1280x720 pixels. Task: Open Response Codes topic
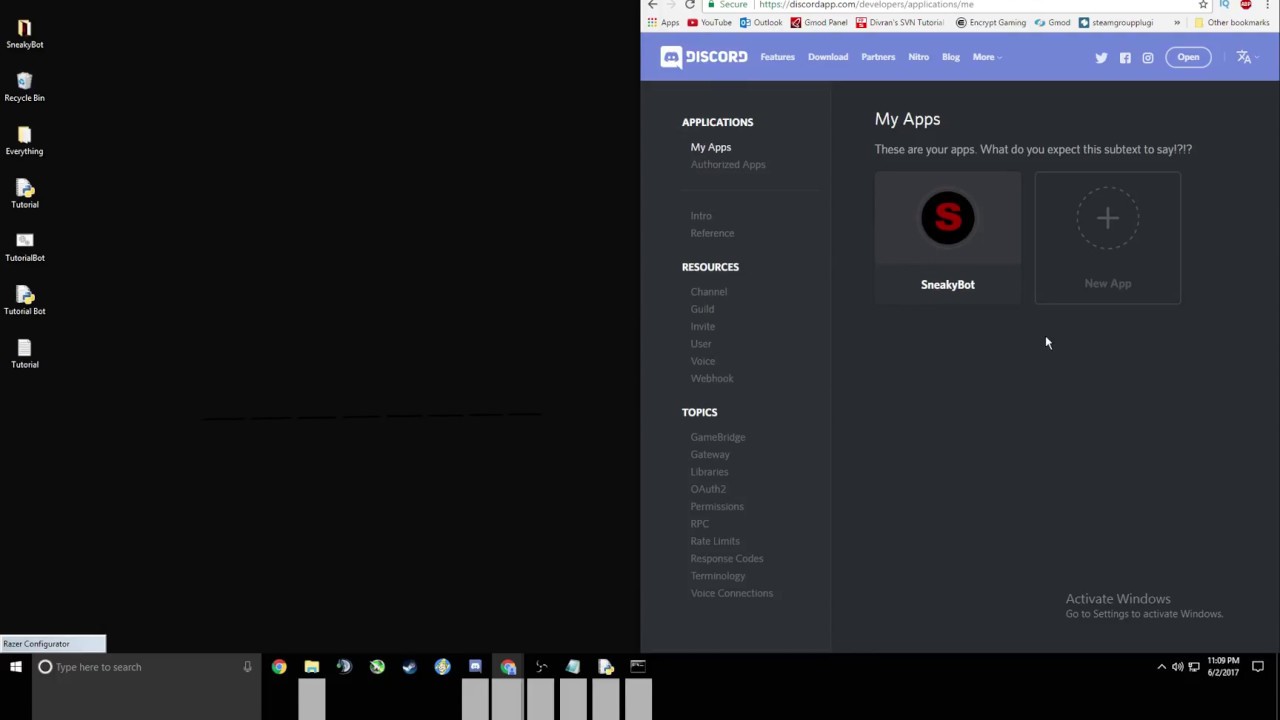tap(727, 558)
